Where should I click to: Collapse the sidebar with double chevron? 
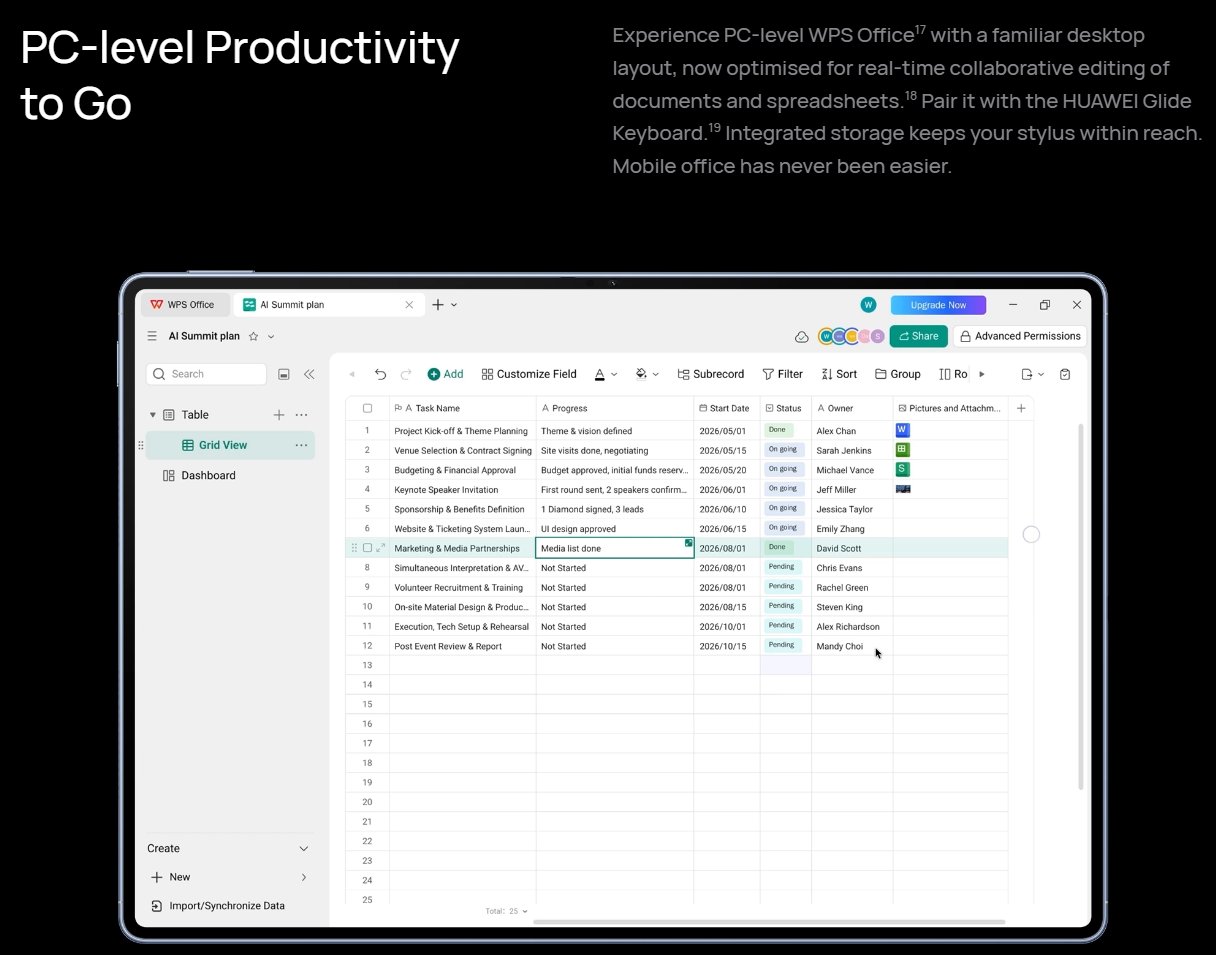[309, 374]
